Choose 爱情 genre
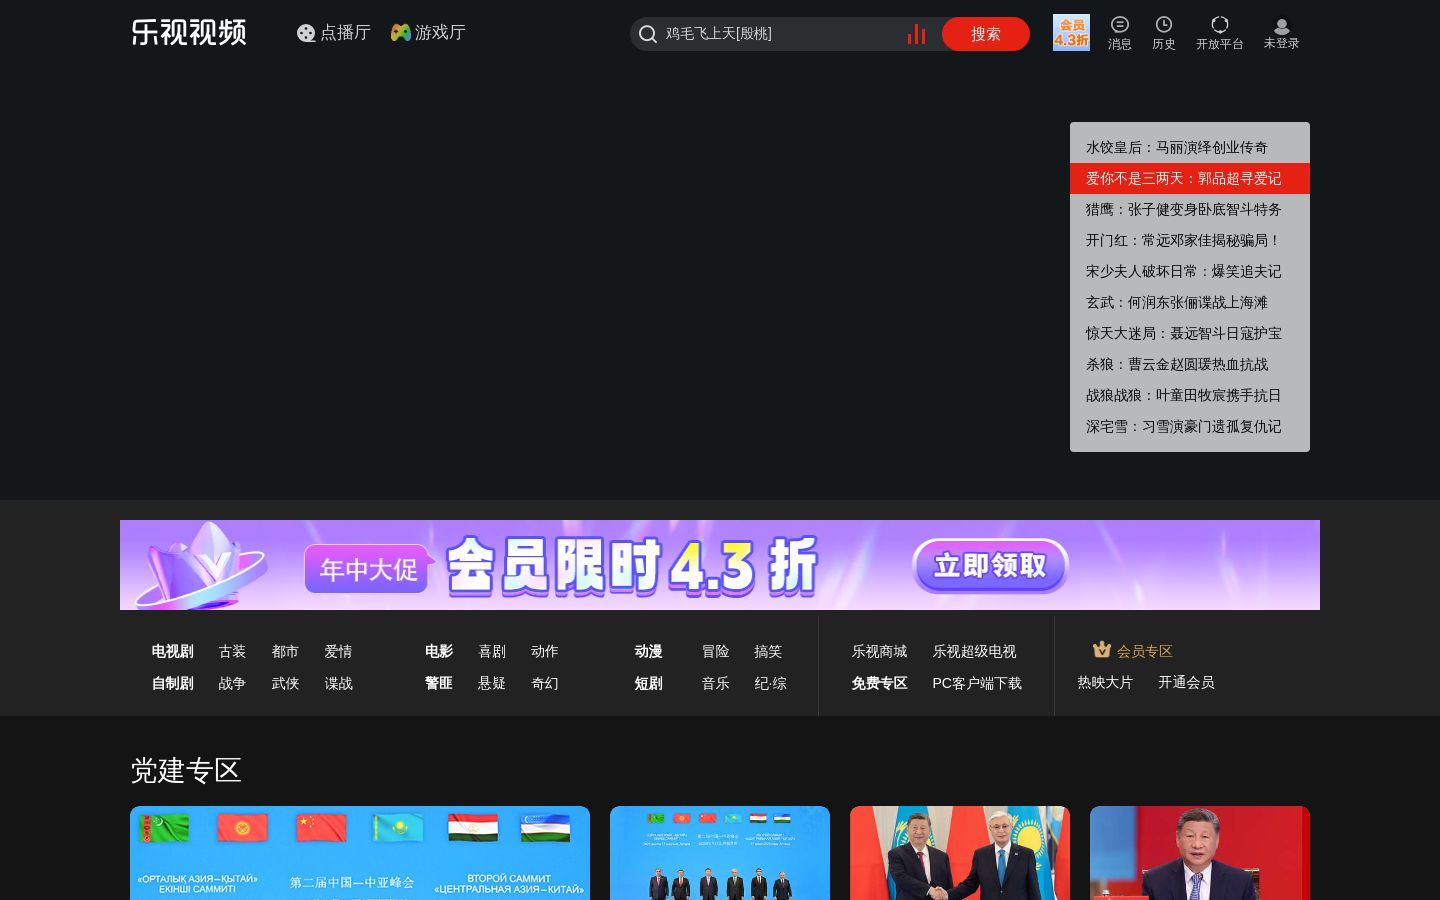Screen dimensions: 1440x900 tap(338, 651)
